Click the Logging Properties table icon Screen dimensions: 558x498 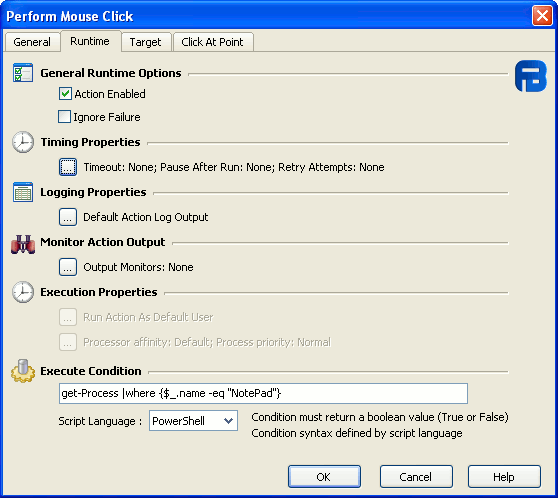click(x=23, y=192)
